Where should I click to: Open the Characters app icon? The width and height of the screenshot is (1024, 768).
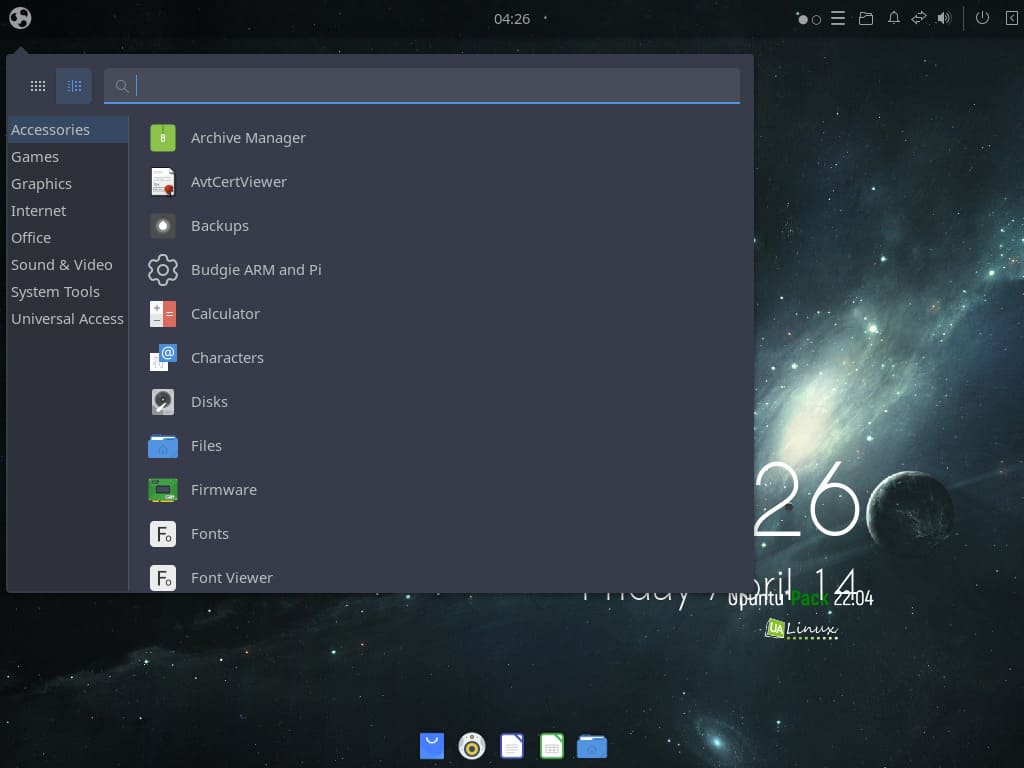click(x=163, y=358)
